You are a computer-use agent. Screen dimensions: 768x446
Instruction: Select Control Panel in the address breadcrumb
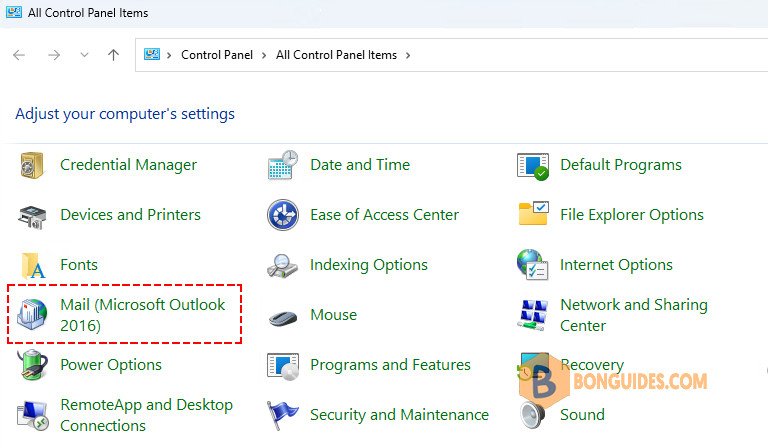pyautogui.click(x=217, y=55)
